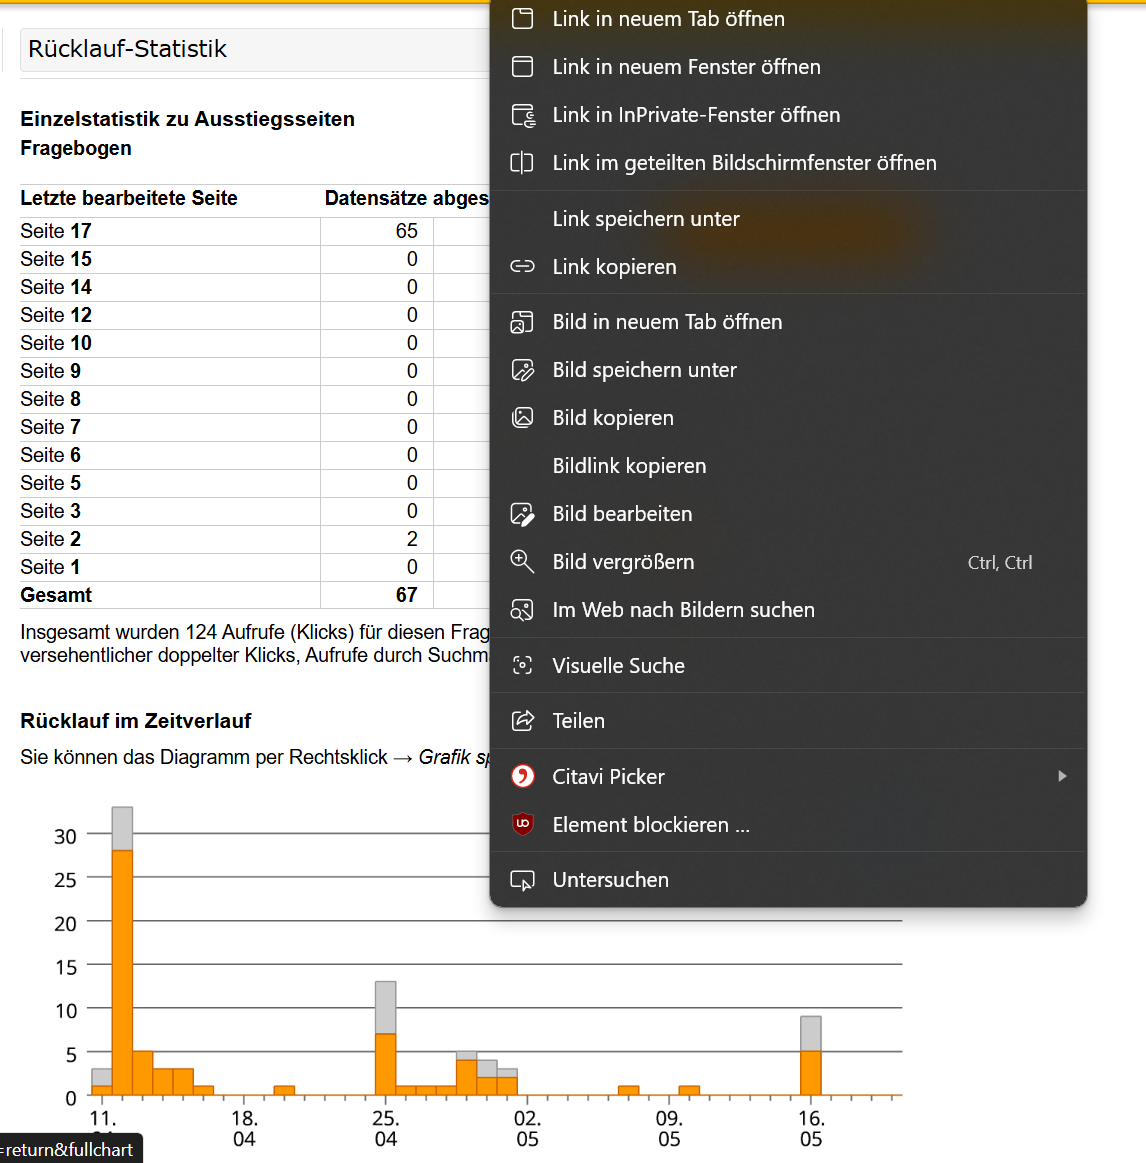The width and height of the screenshot is (1146, 1163).
Task: Click the tallest orange bar in chart
Action: pyautogui.click(x=122, y=972)
